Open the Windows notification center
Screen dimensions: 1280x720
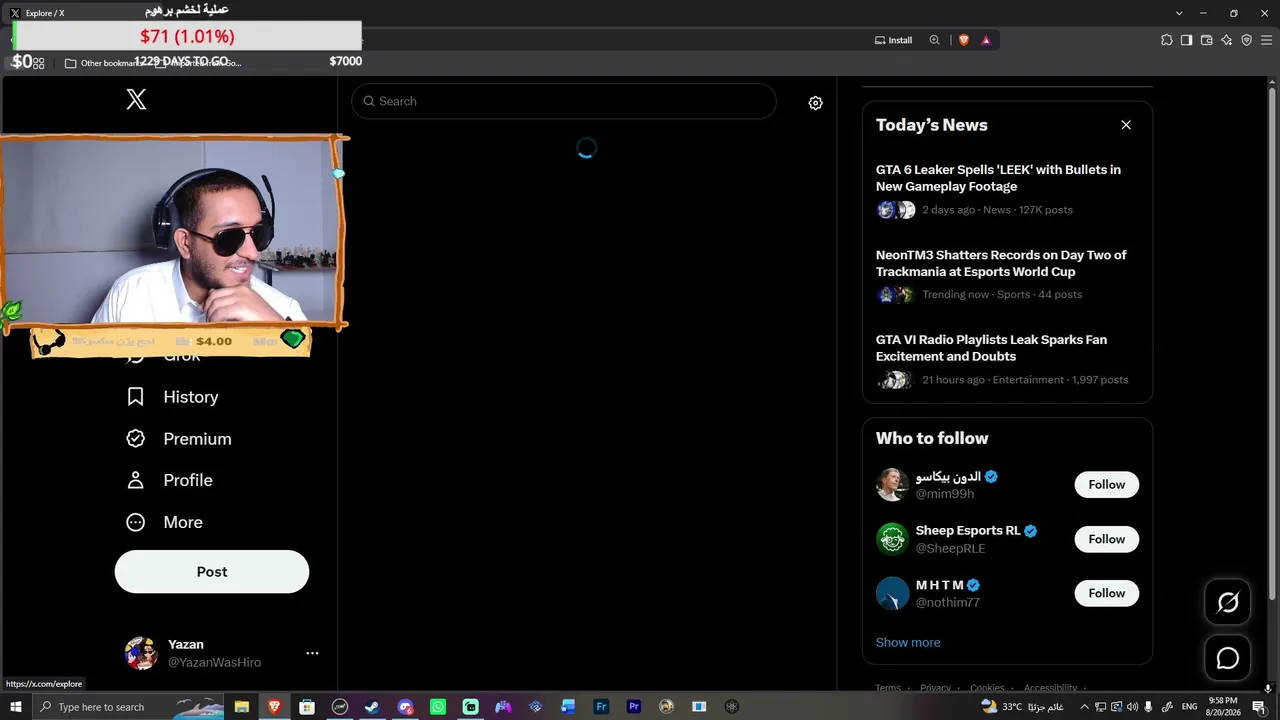(x=1259, y=707)
